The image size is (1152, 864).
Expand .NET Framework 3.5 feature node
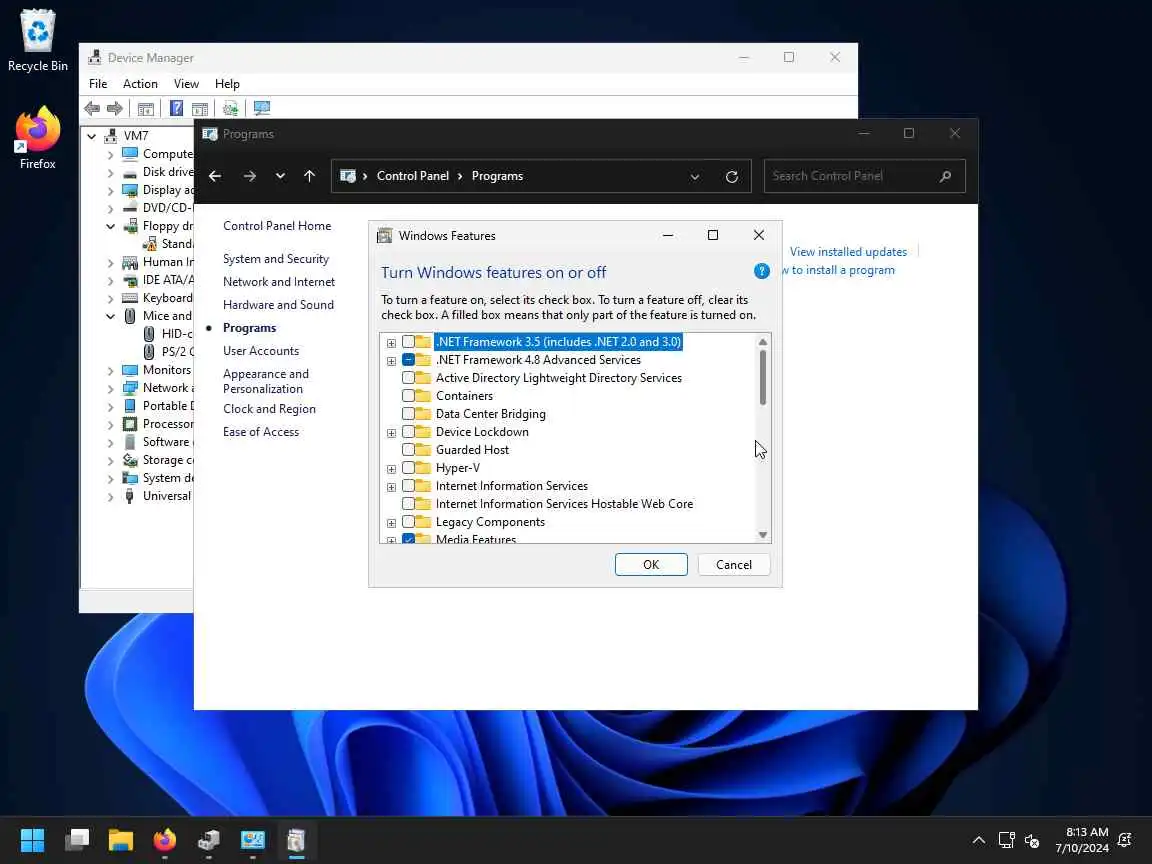tap(392, 343)
